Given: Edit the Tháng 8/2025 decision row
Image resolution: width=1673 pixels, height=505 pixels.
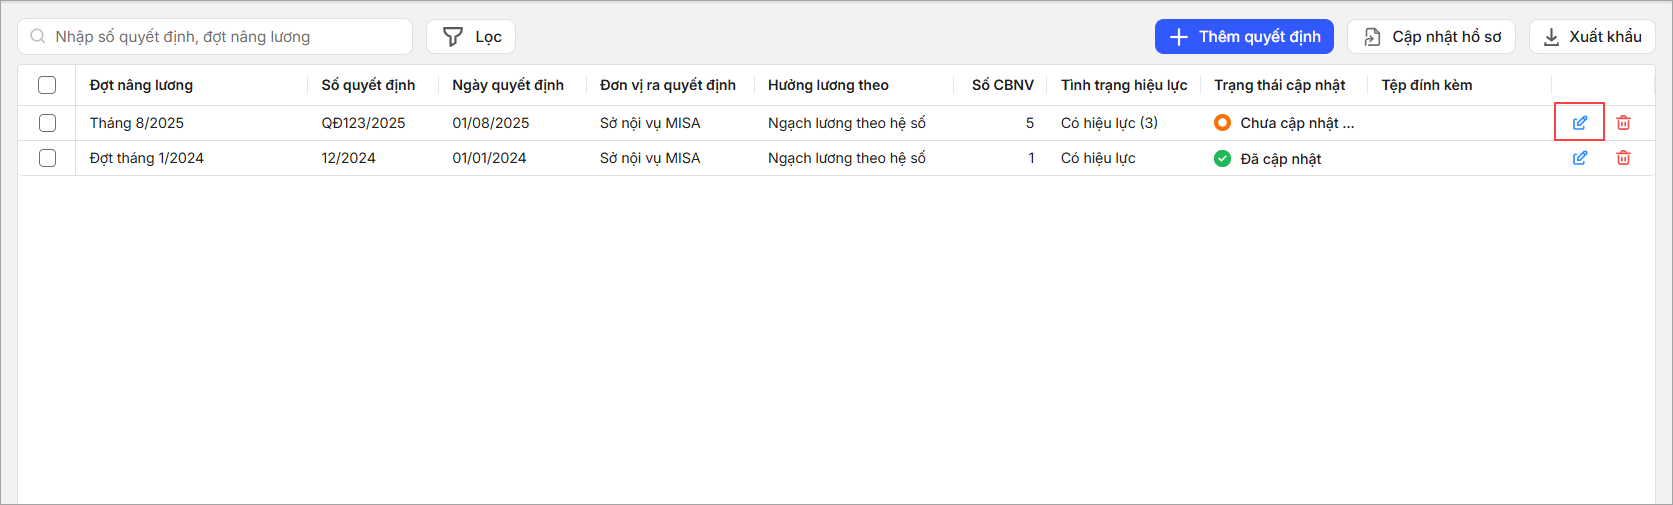Looking at the screenshot, I should 1580,123.
